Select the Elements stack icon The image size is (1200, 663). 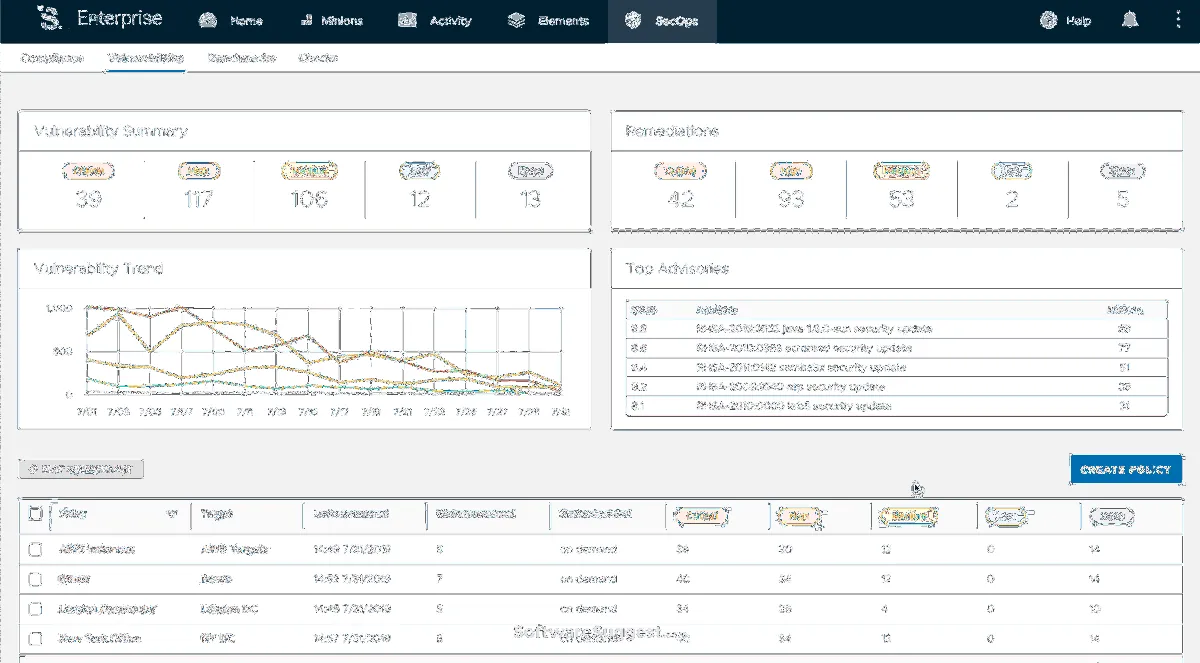516,20
